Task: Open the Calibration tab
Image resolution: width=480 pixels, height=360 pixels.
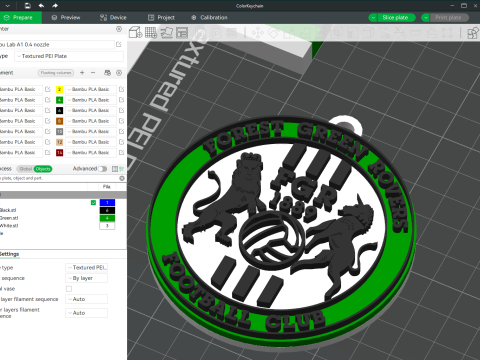Action: coord(209,18)
